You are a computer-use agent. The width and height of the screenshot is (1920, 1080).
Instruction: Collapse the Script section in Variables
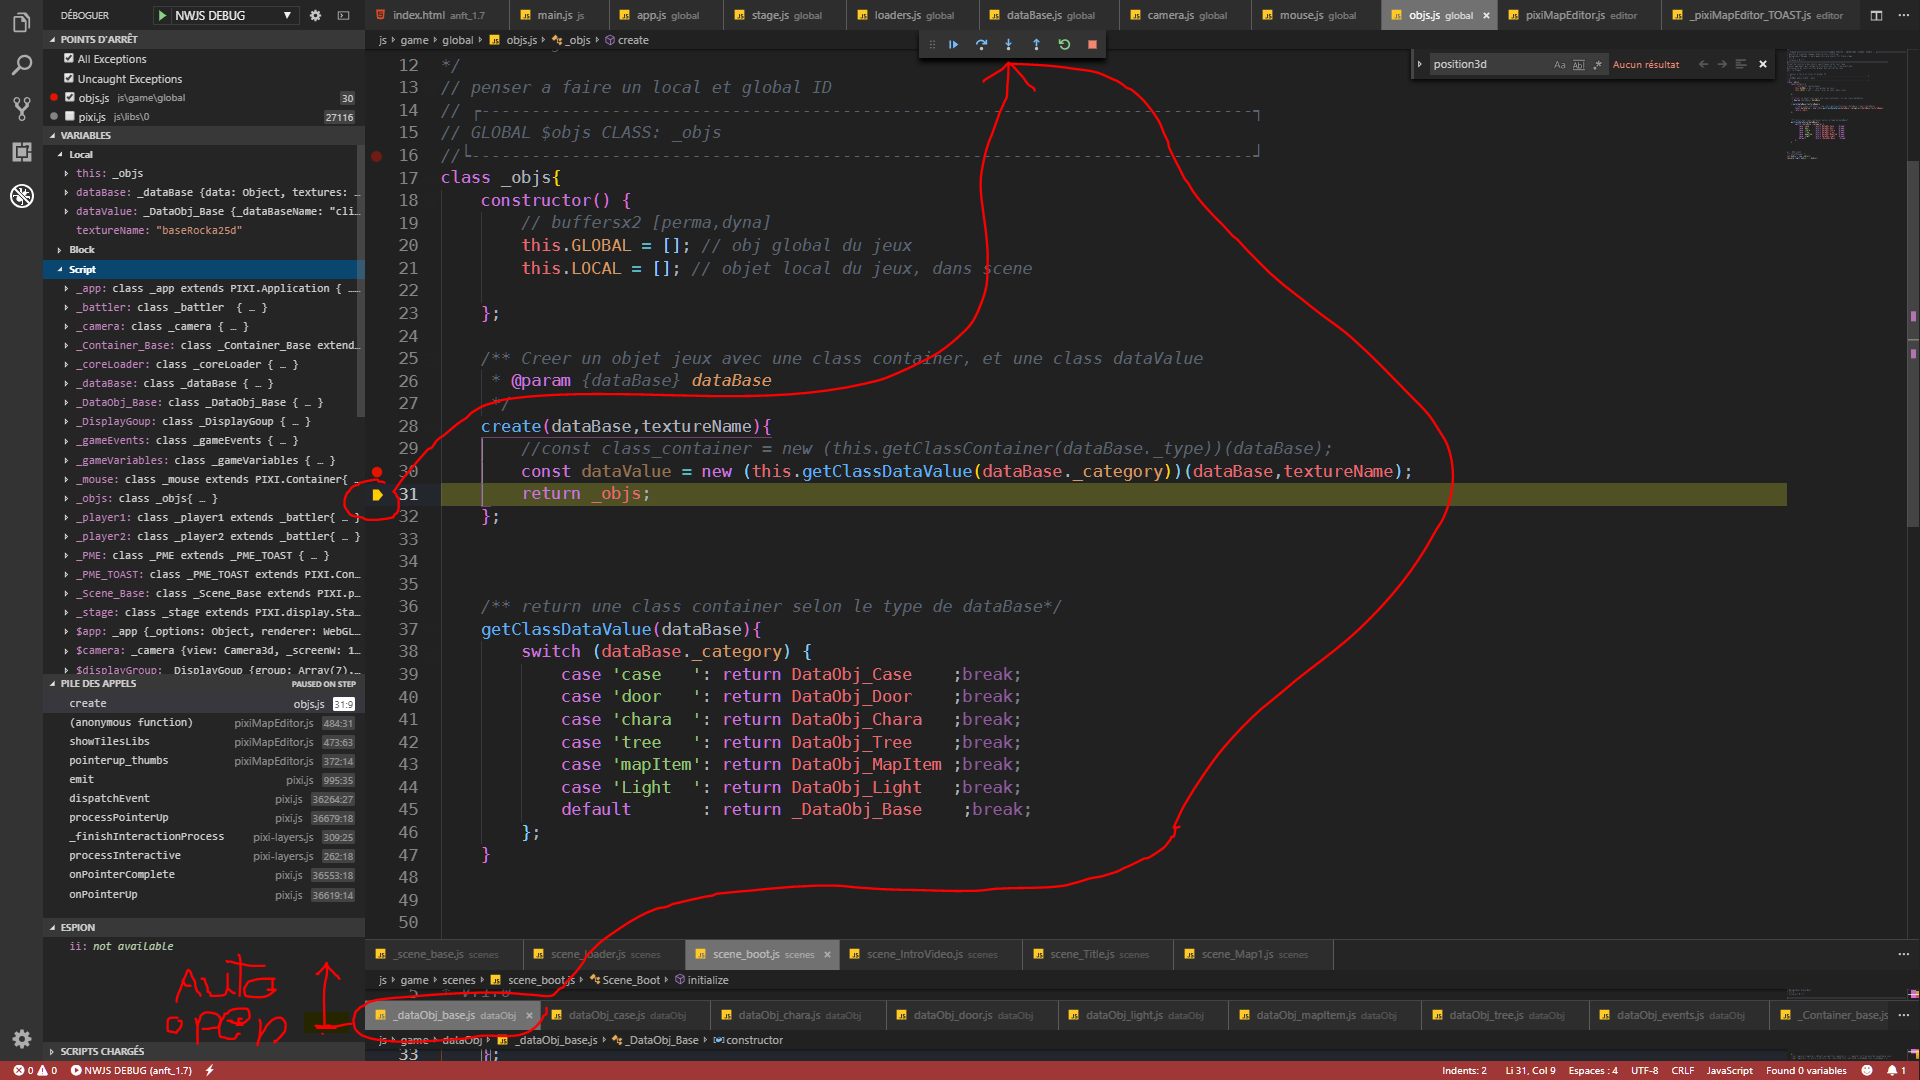(x=59, y=269)
